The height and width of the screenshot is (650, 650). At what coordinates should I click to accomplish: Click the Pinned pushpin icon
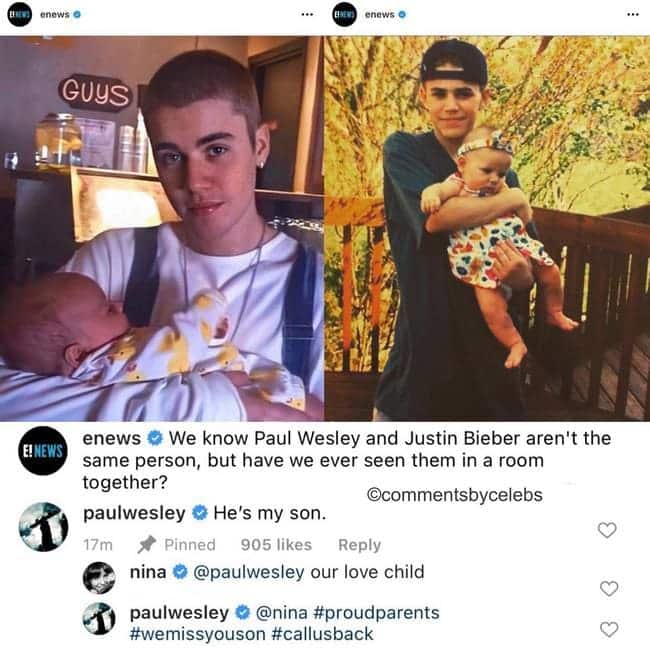pos(147,544)
